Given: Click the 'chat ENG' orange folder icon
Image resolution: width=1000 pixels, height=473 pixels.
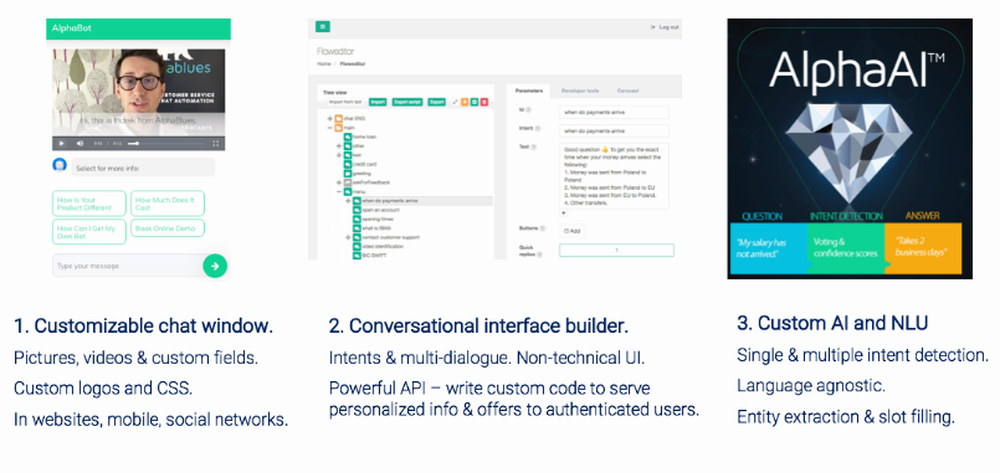Looking at the screenshot, I should [339, 119].
